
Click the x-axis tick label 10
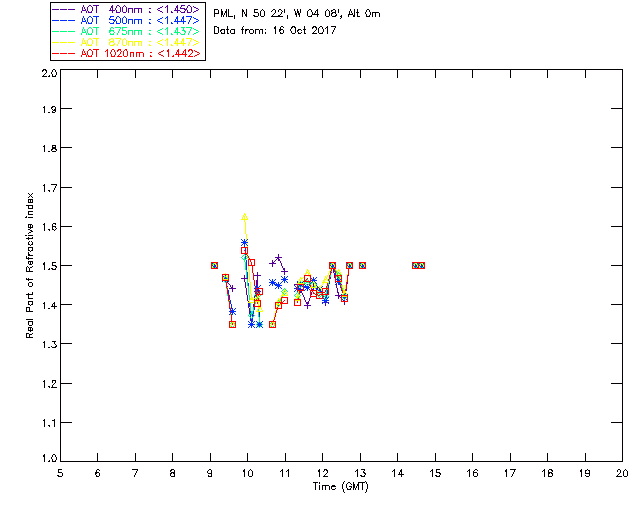(247, 473)
